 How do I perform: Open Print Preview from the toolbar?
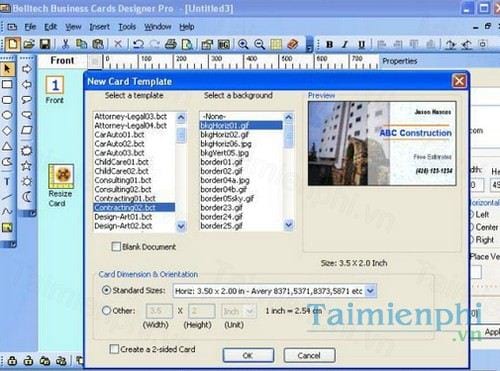tap(187, 44)
